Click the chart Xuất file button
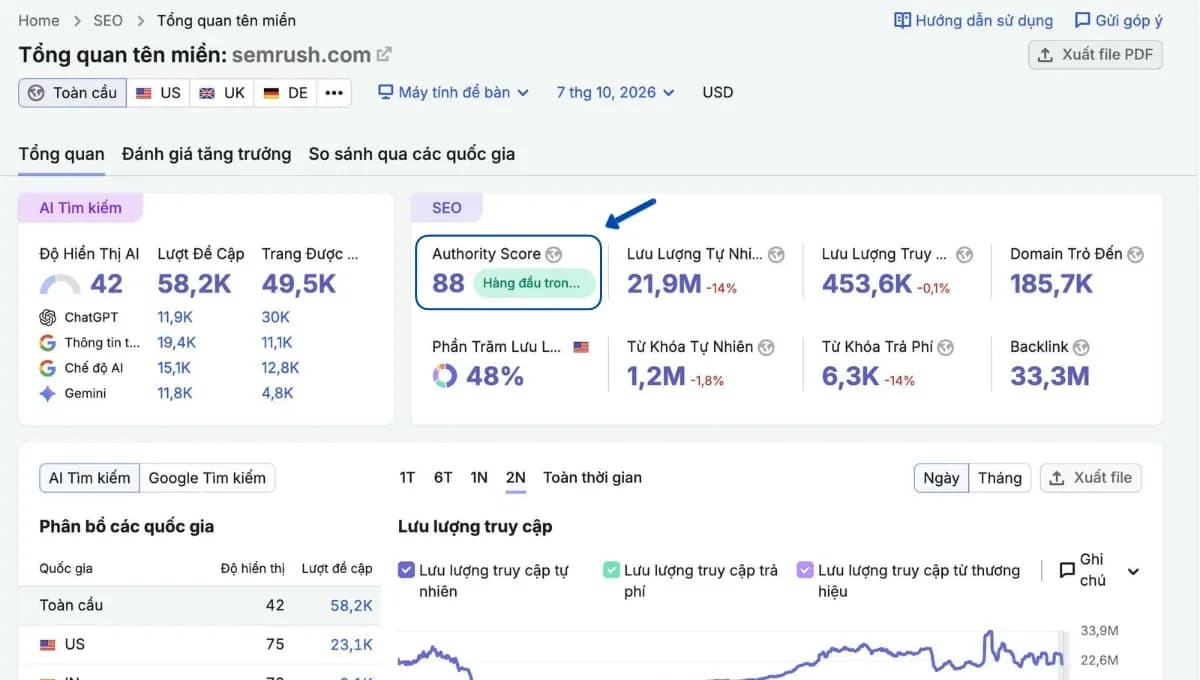The image size is (1200, 680). click(x=1090, y=478)
